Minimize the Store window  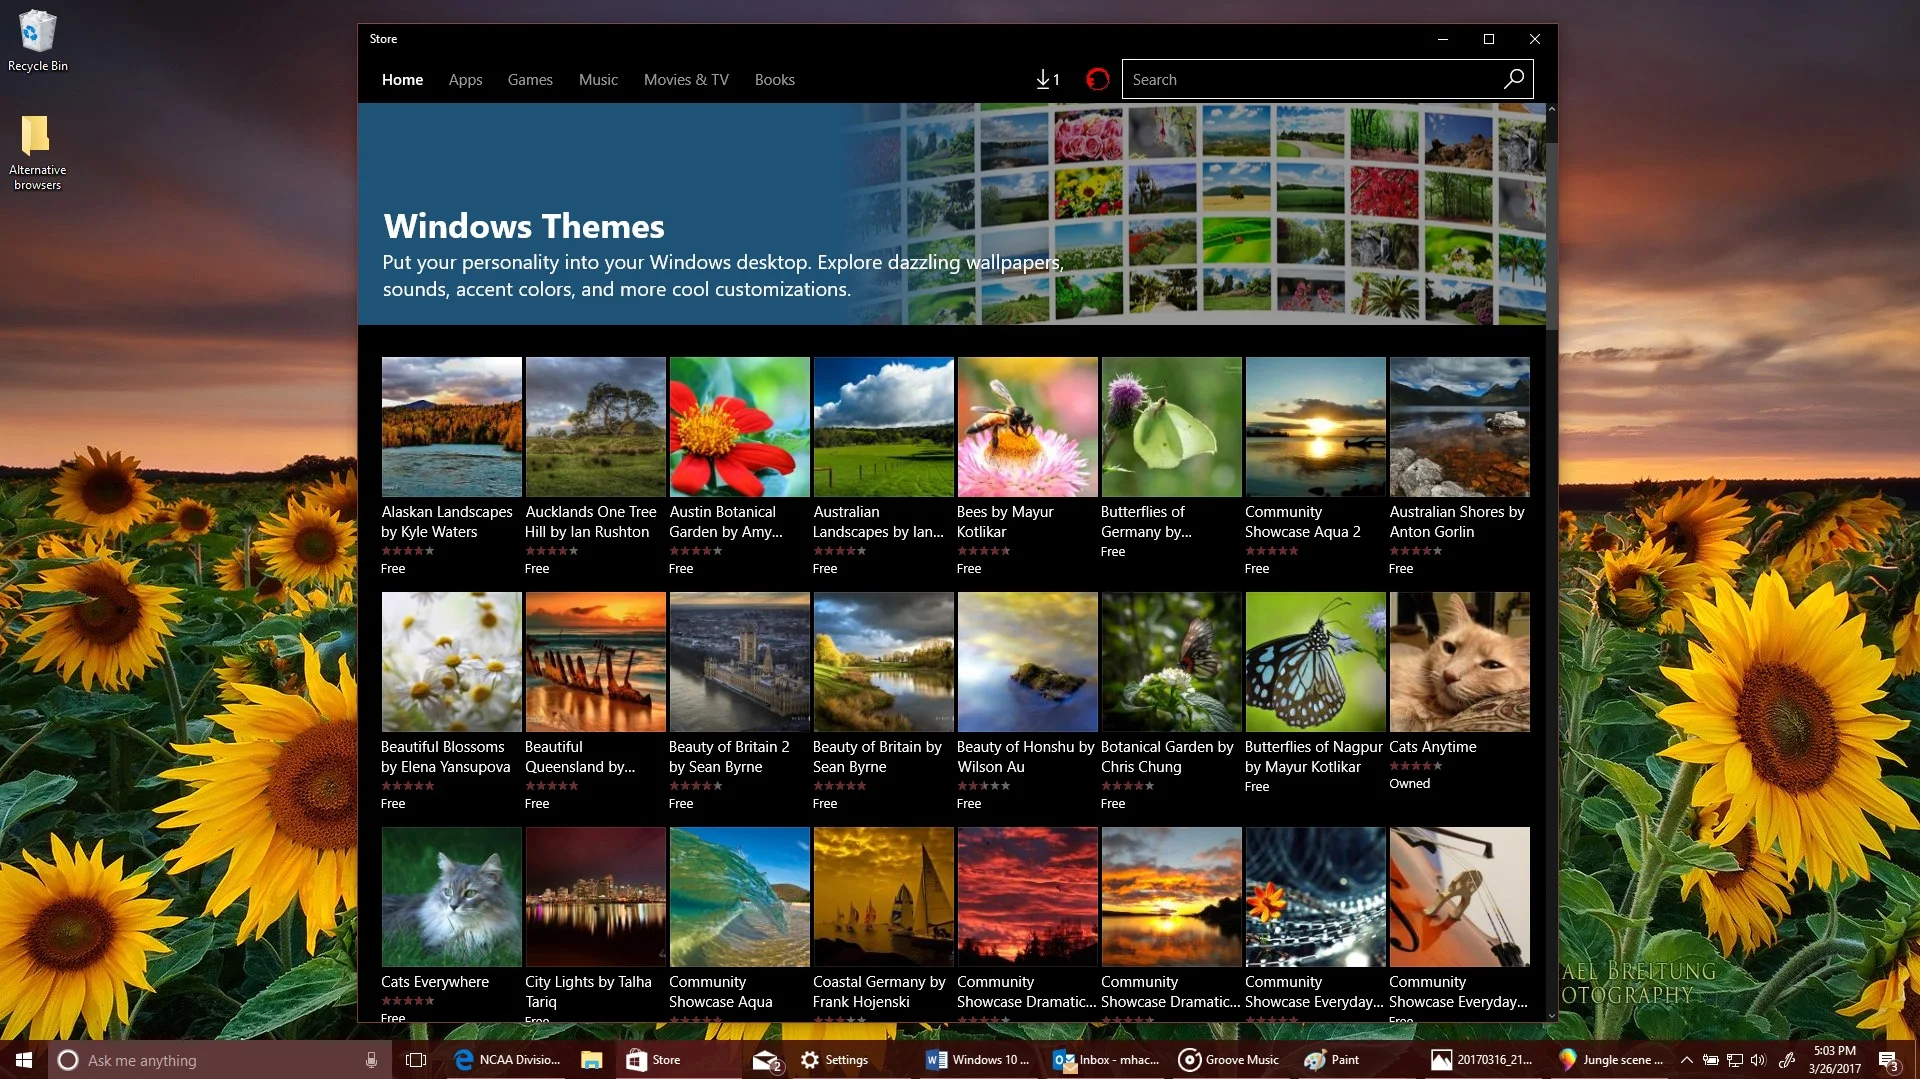point(1442,39)
